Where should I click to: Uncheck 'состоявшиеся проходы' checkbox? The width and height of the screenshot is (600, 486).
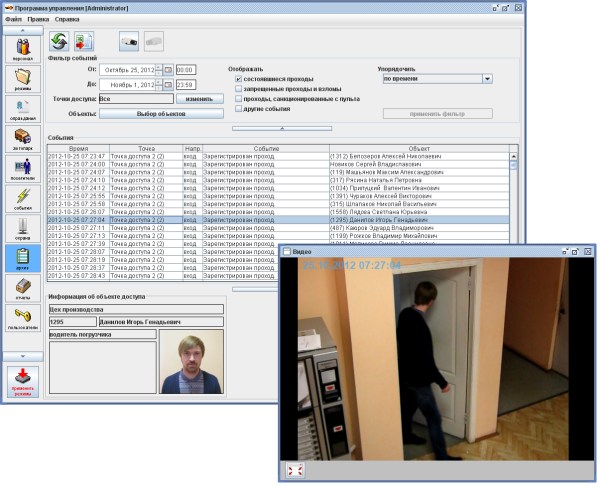[x=237, y=78]
